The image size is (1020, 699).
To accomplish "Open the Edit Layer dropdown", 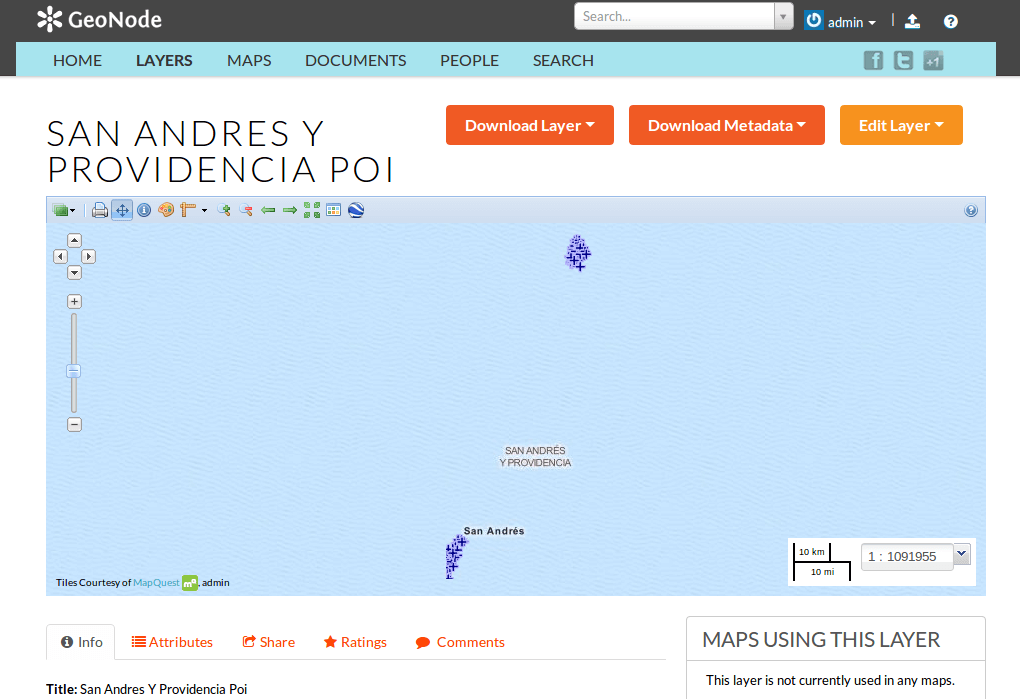I will (x=901, y=125).
